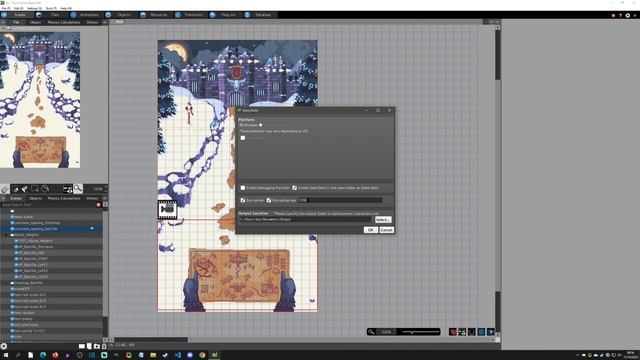640x360 pixels.
Task: Enable Debugging Function checkbox
Action: point(243,188)
